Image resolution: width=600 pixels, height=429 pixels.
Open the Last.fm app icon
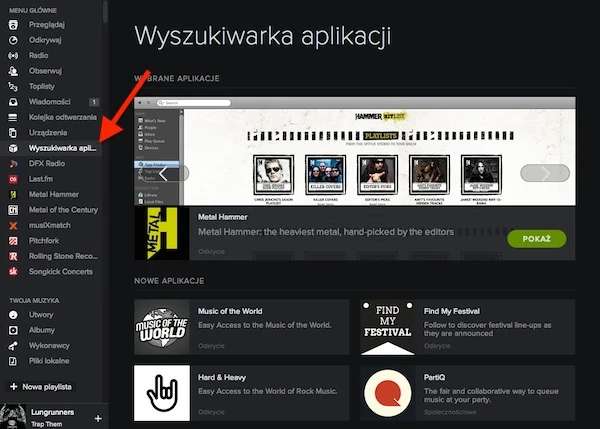(13, 179)
